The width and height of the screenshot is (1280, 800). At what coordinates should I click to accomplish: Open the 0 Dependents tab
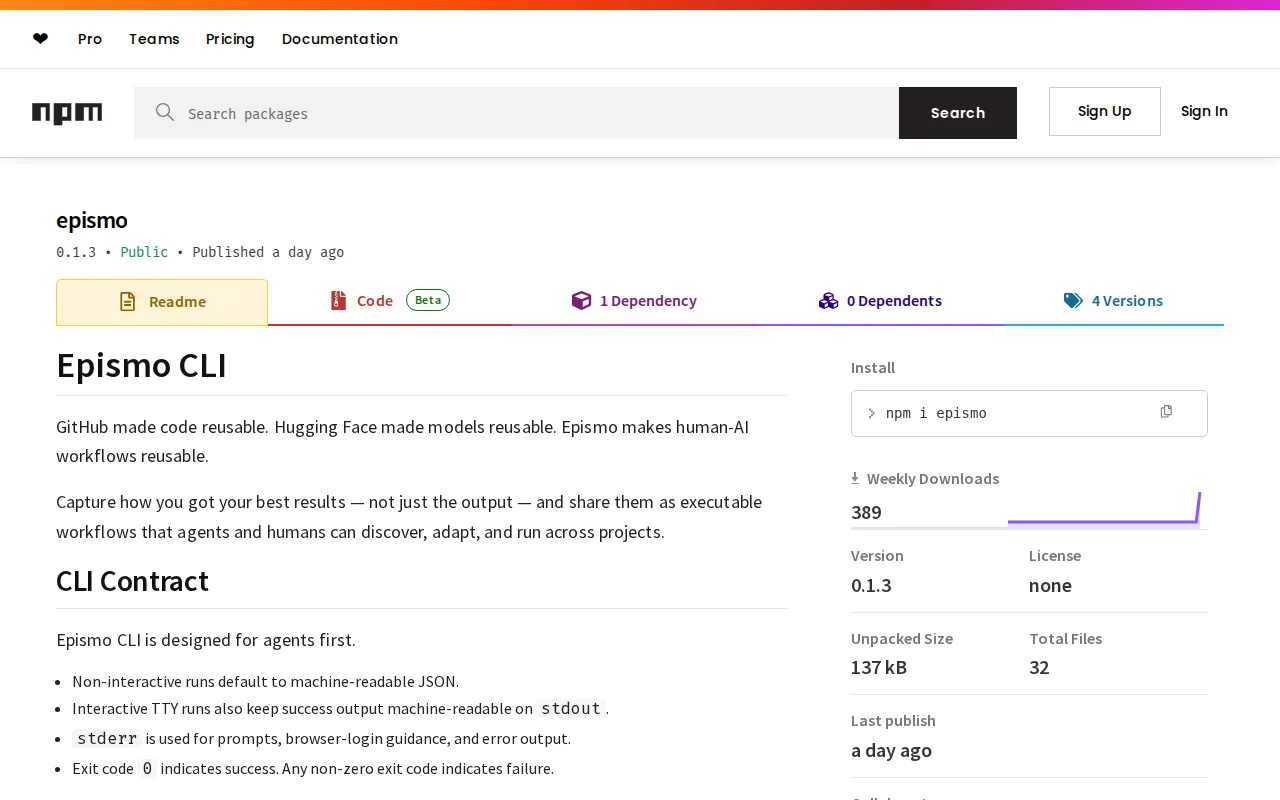[880, 301]
